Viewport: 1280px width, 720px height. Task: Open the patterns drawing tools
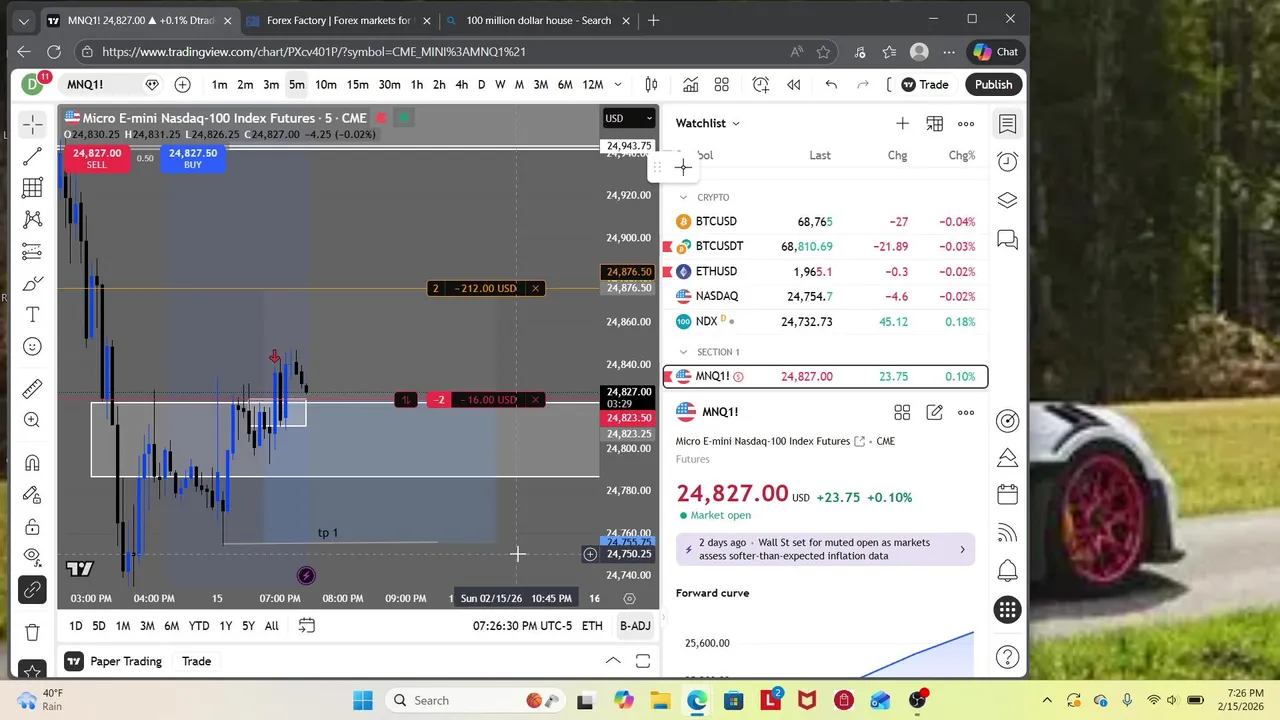pos(32,219)
